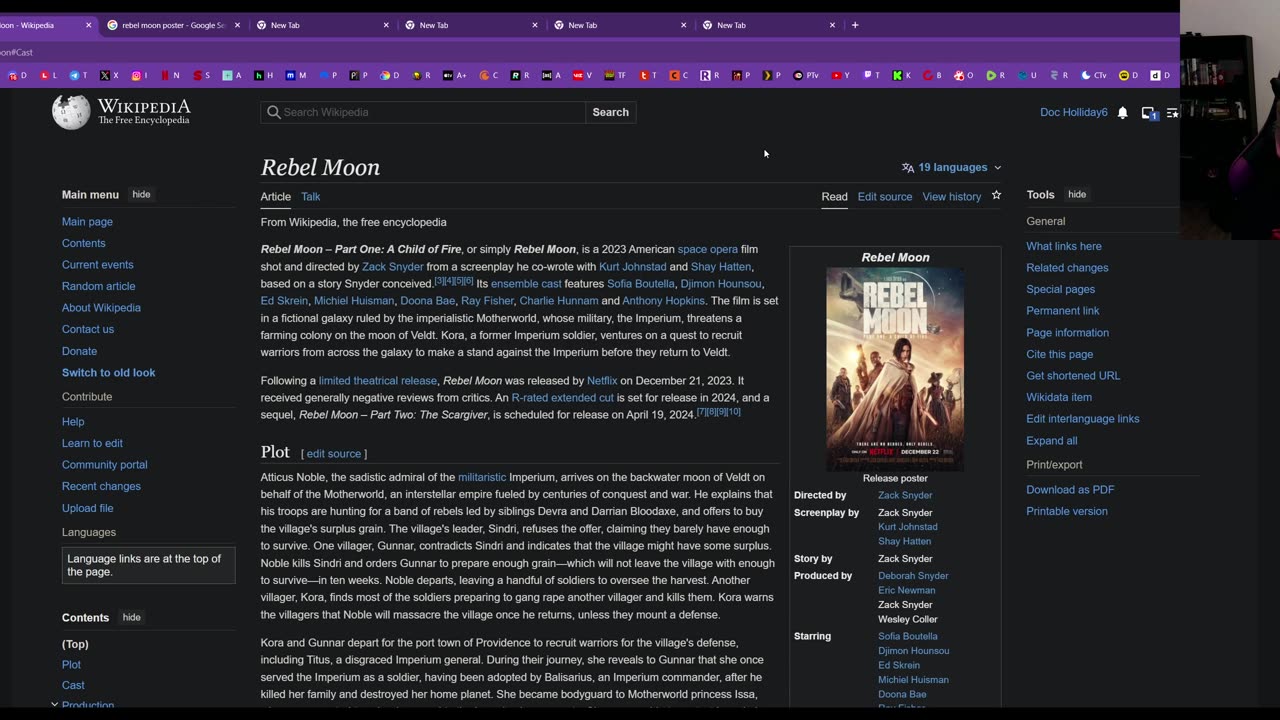Viewport: 1280px width, 720px height.
Task: Open 'Cite this page' tool
Action: [1059, 354]
